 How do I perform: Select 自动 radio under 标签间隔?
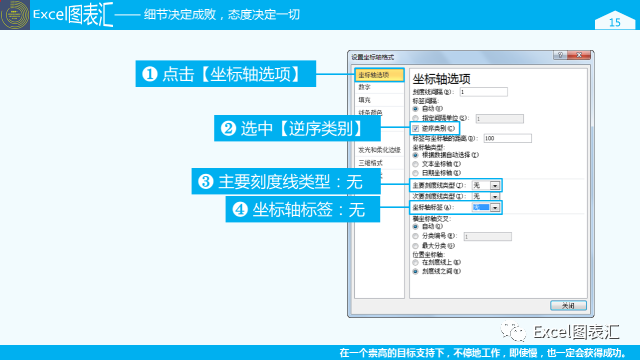pyautogui.click(x=416, y=109)
